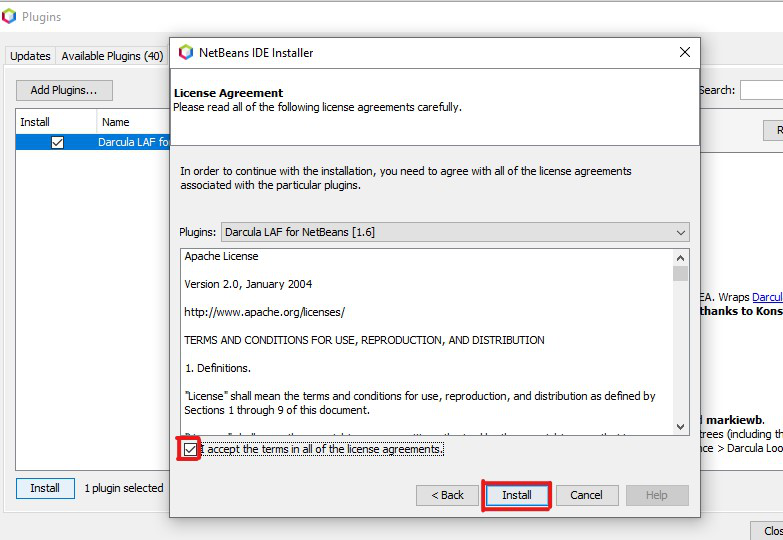Click Install in the NetBeans IDE Installer dialog

(516, 495)
